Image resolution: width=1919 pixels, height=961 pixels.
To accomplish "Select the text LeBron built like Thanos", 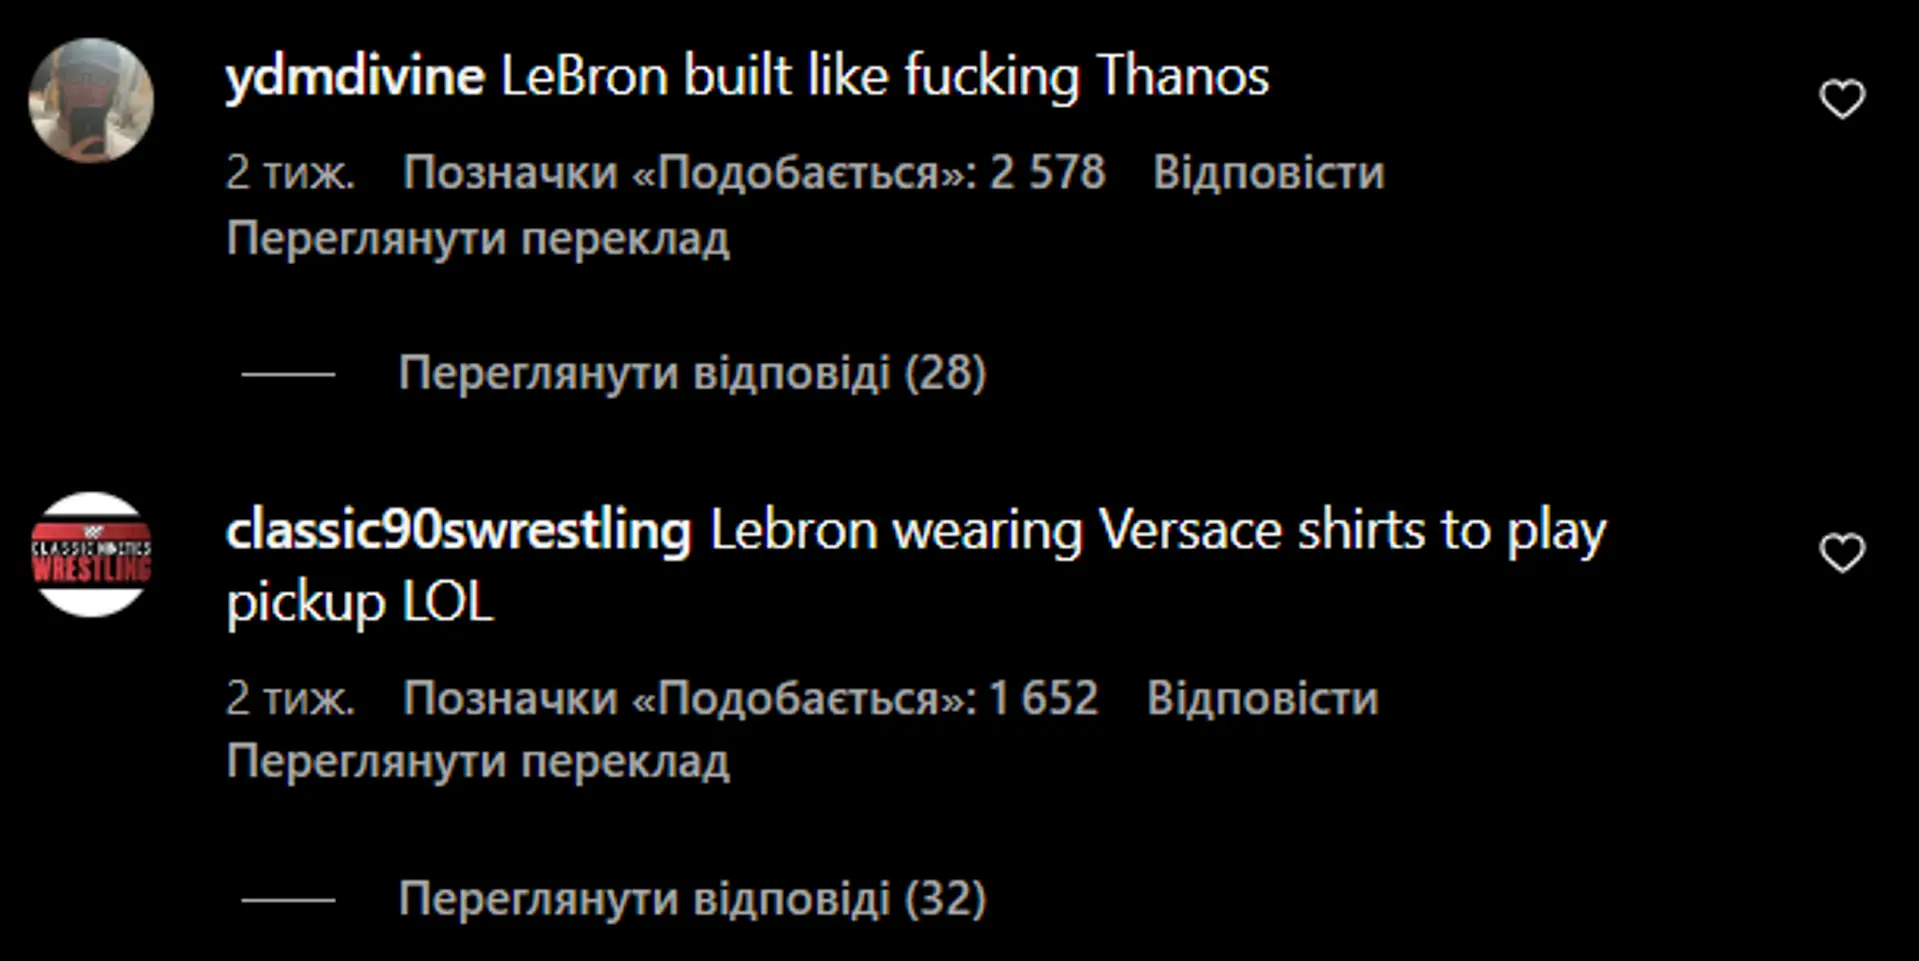I will click(x=885, y=77).
